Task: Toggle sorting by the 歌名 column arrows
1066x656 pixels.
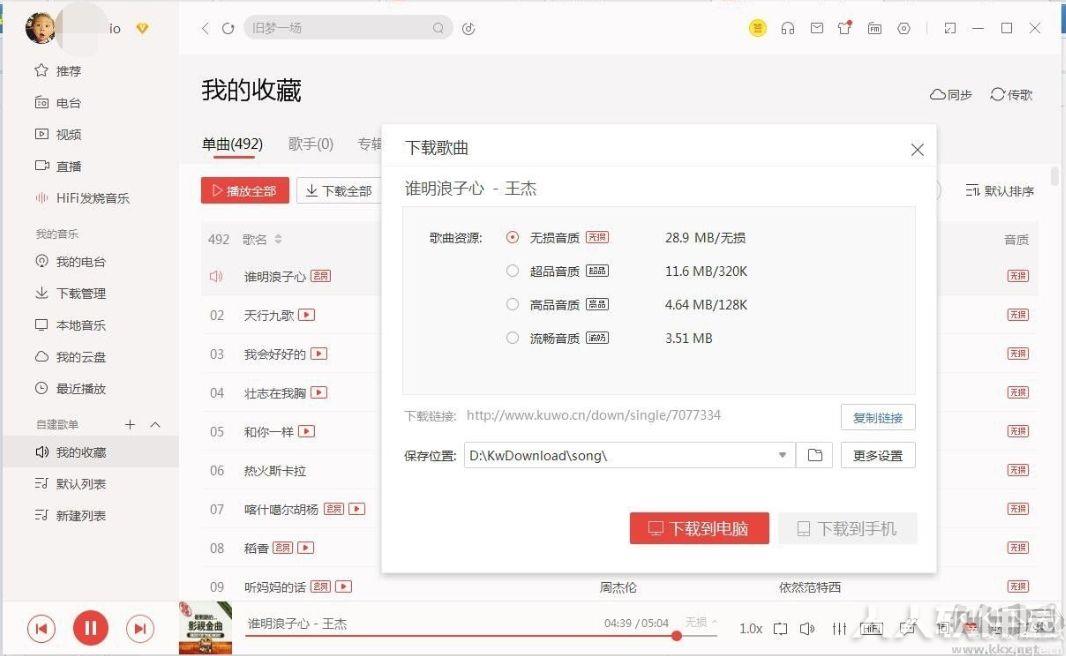Action: [278, 239]
